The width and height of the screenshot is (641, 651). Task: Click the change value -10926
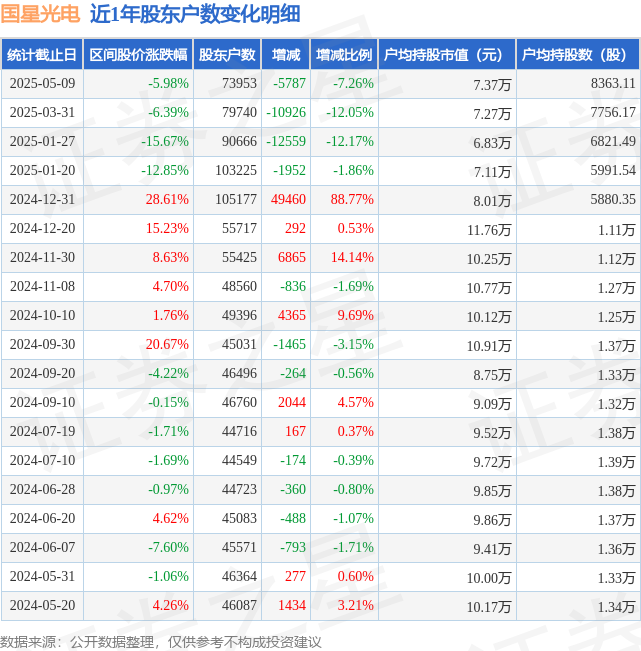tap(286, 113)
